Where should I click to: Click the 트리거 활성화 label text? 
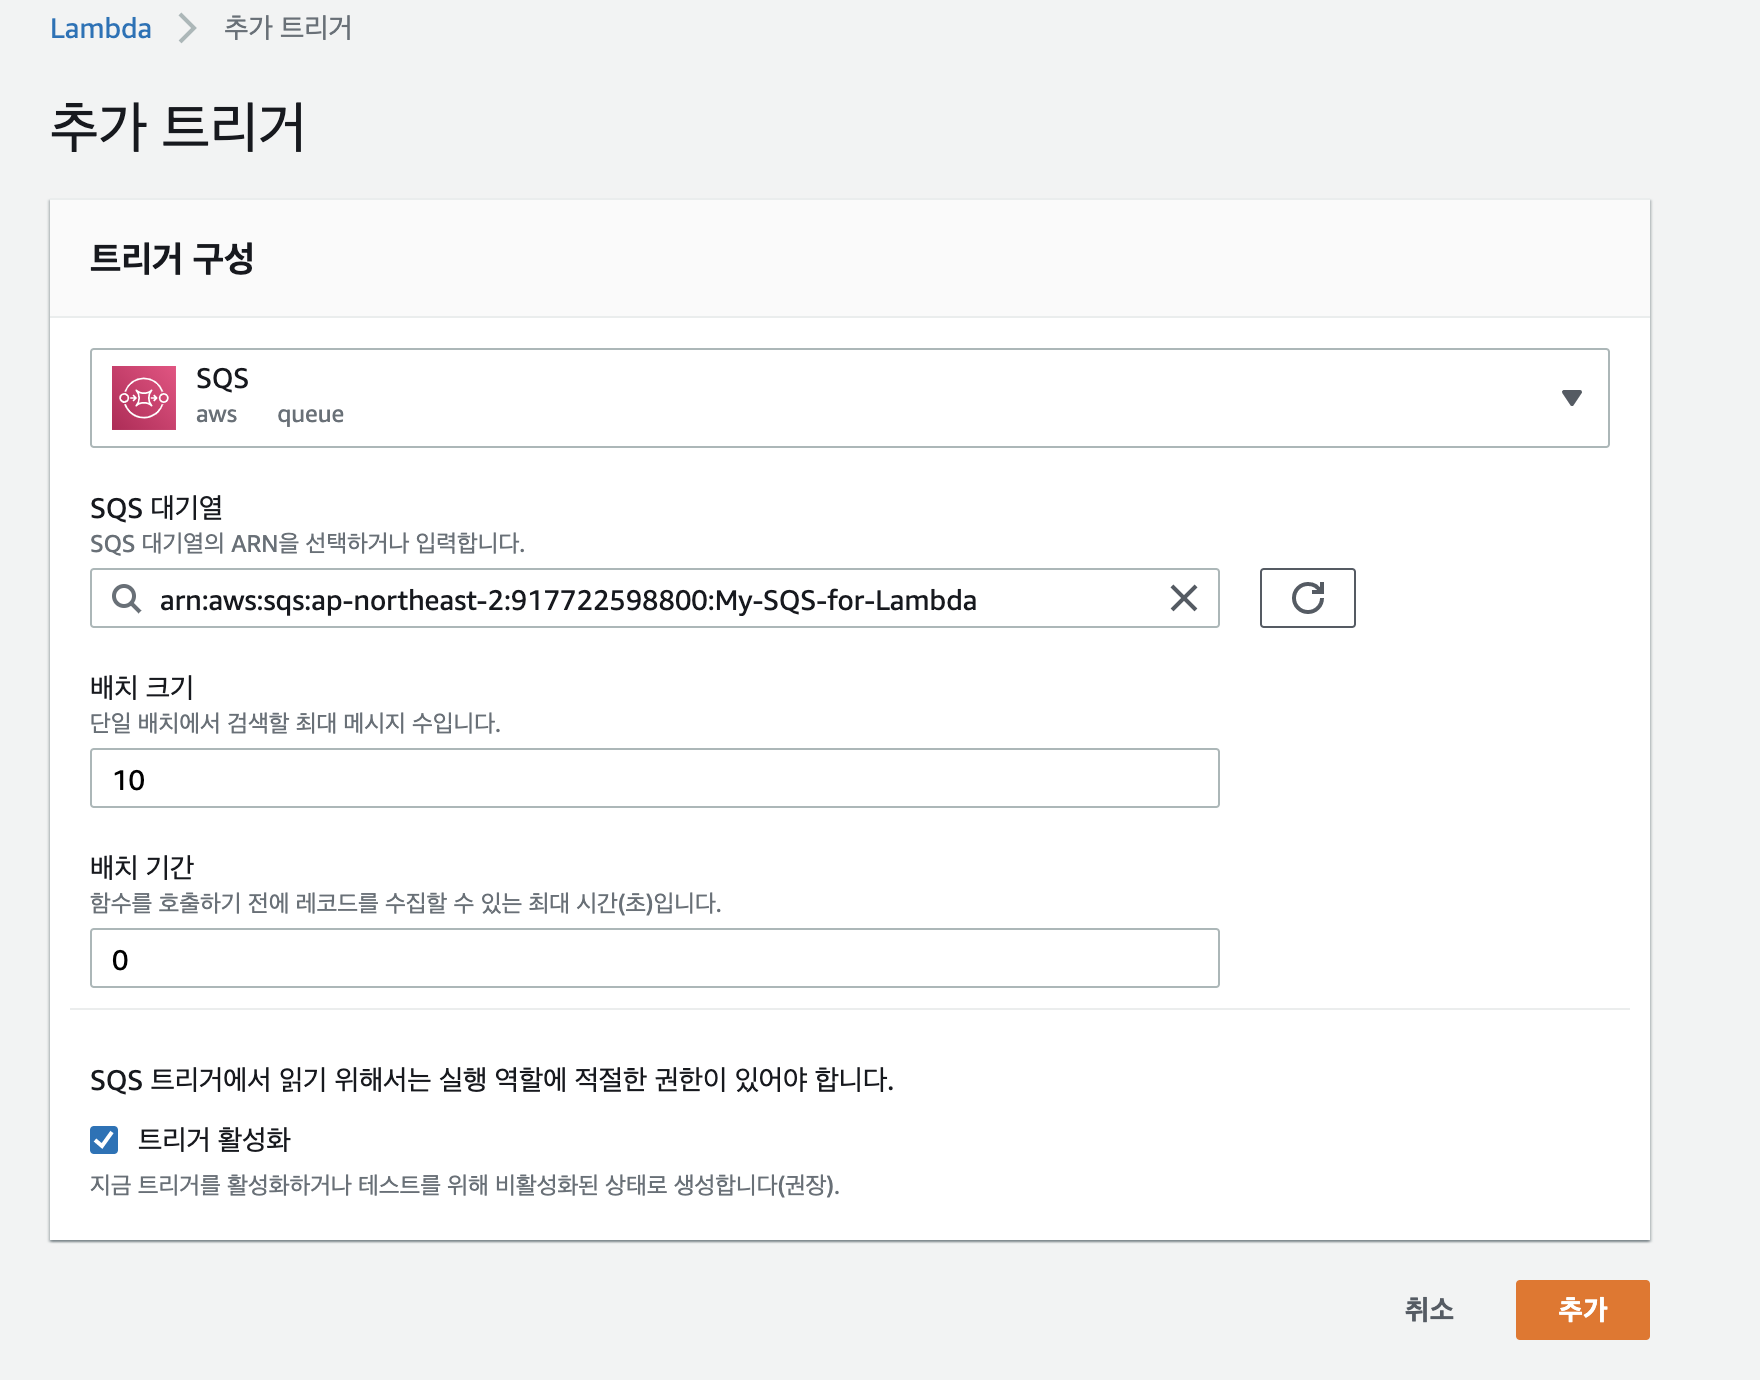214,1139
